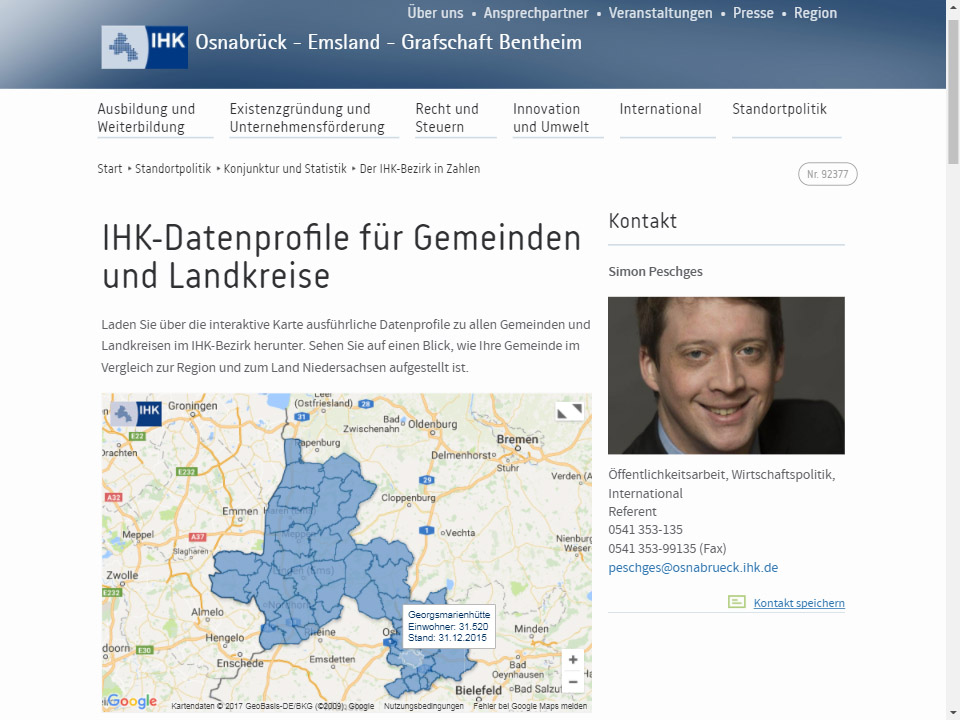Click the Nr. 92377 badge
Viewport: 960px width, 720px height.
click(x=827, y=174)
